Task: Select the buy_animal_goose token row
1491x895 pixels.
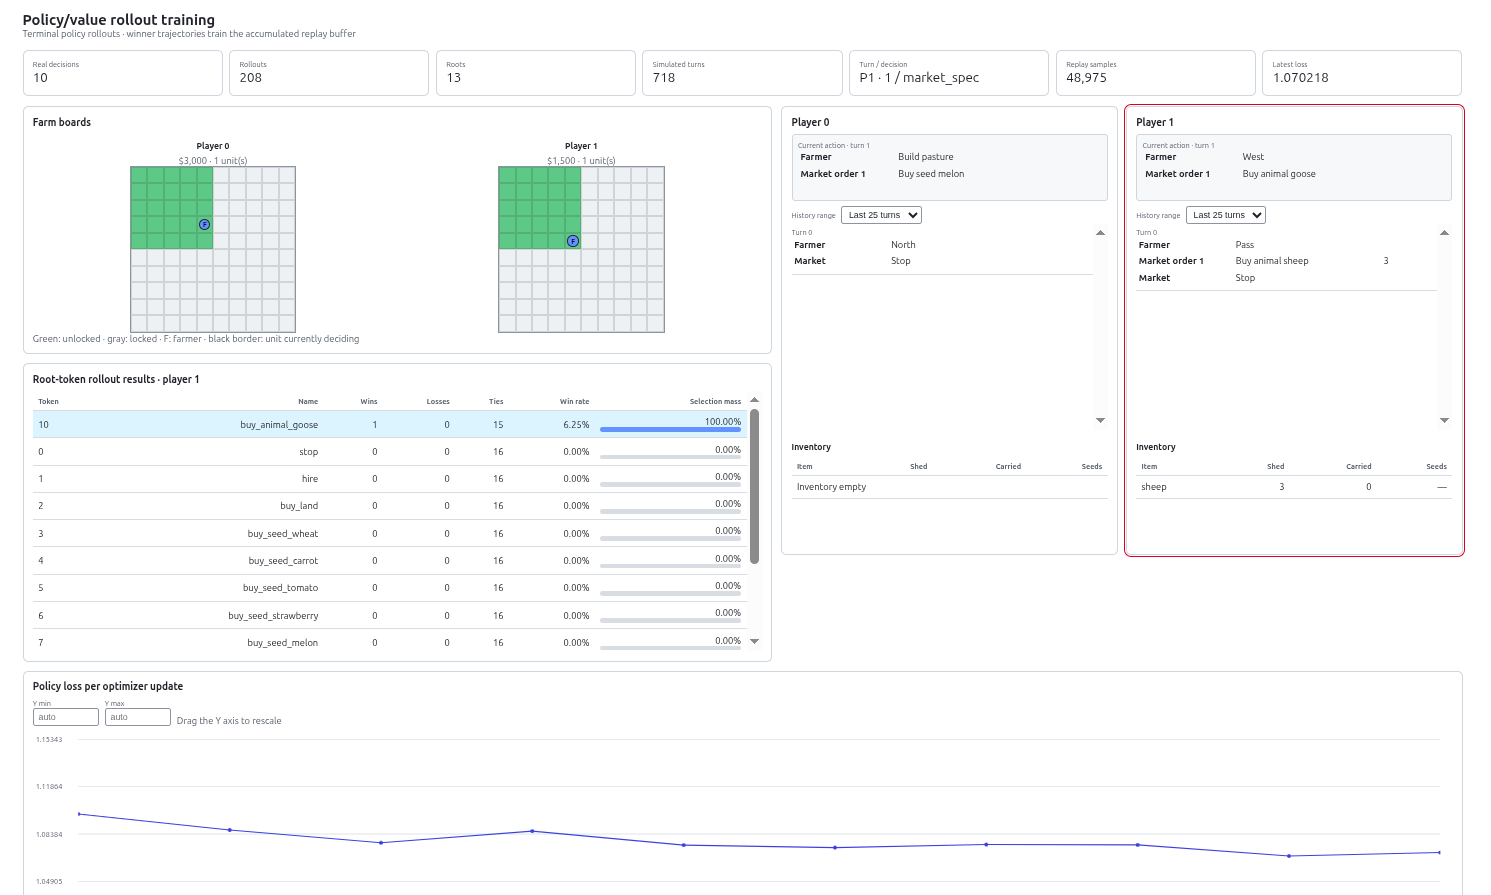Action: (x=390, y=424)
